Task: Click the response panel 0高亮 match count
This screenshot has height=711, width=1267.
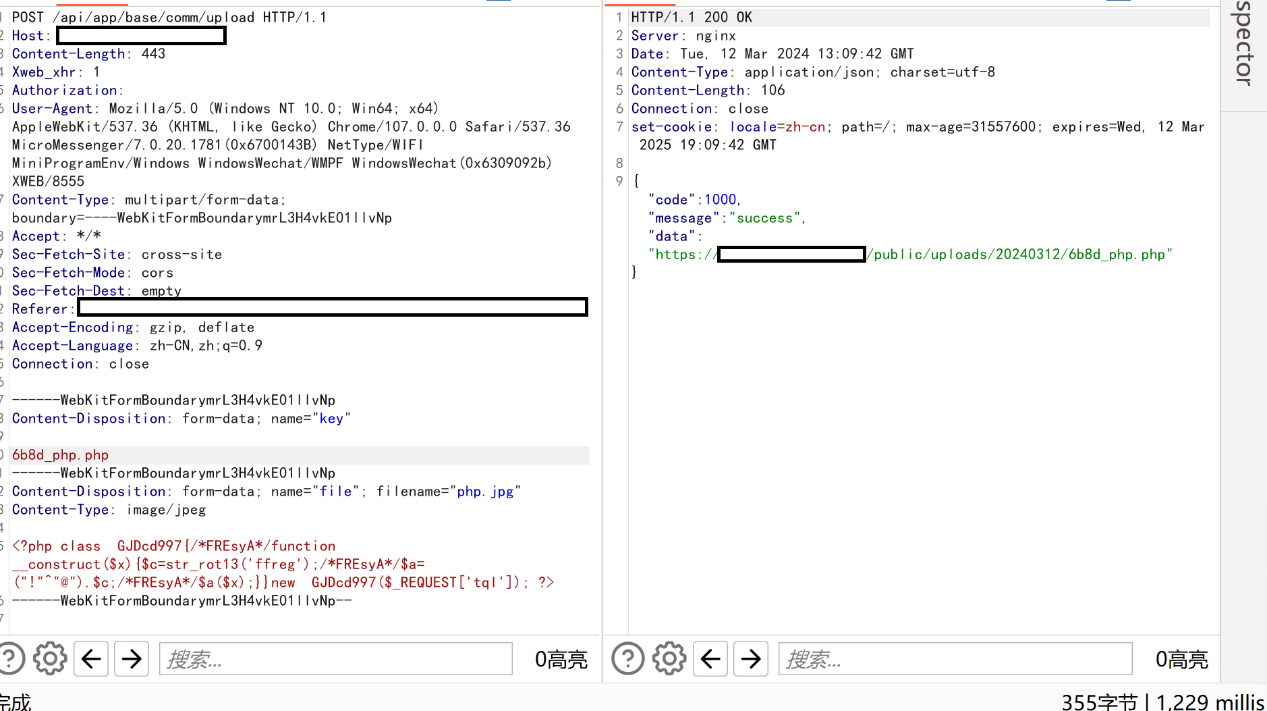Action: click(1182, 659)
